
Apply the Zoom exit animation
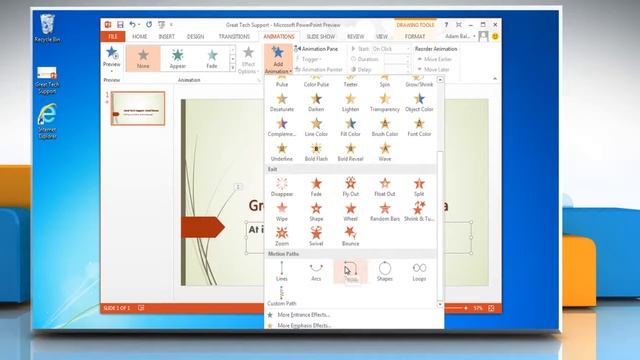click(282, 237)
